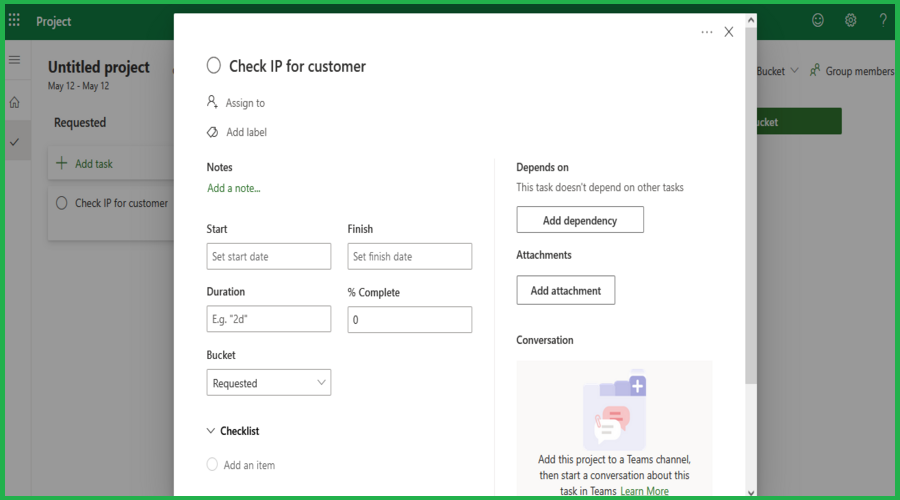
Task: Toggle completion circle on Requested bucket task card
Action: tap(62, 203)
